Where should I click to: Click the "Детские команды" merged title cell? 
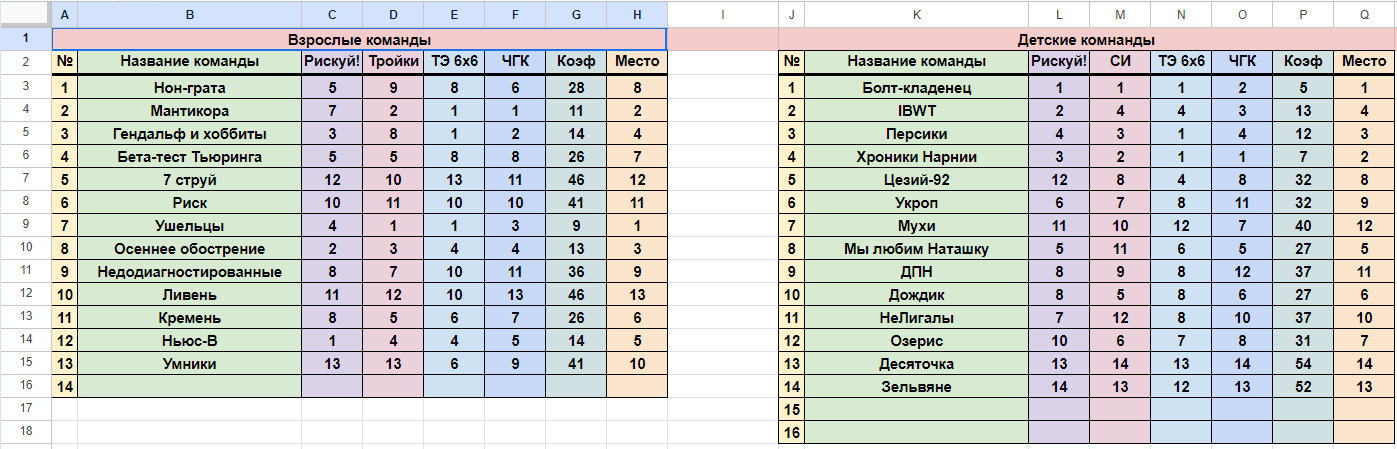[x=1085, y=39]
